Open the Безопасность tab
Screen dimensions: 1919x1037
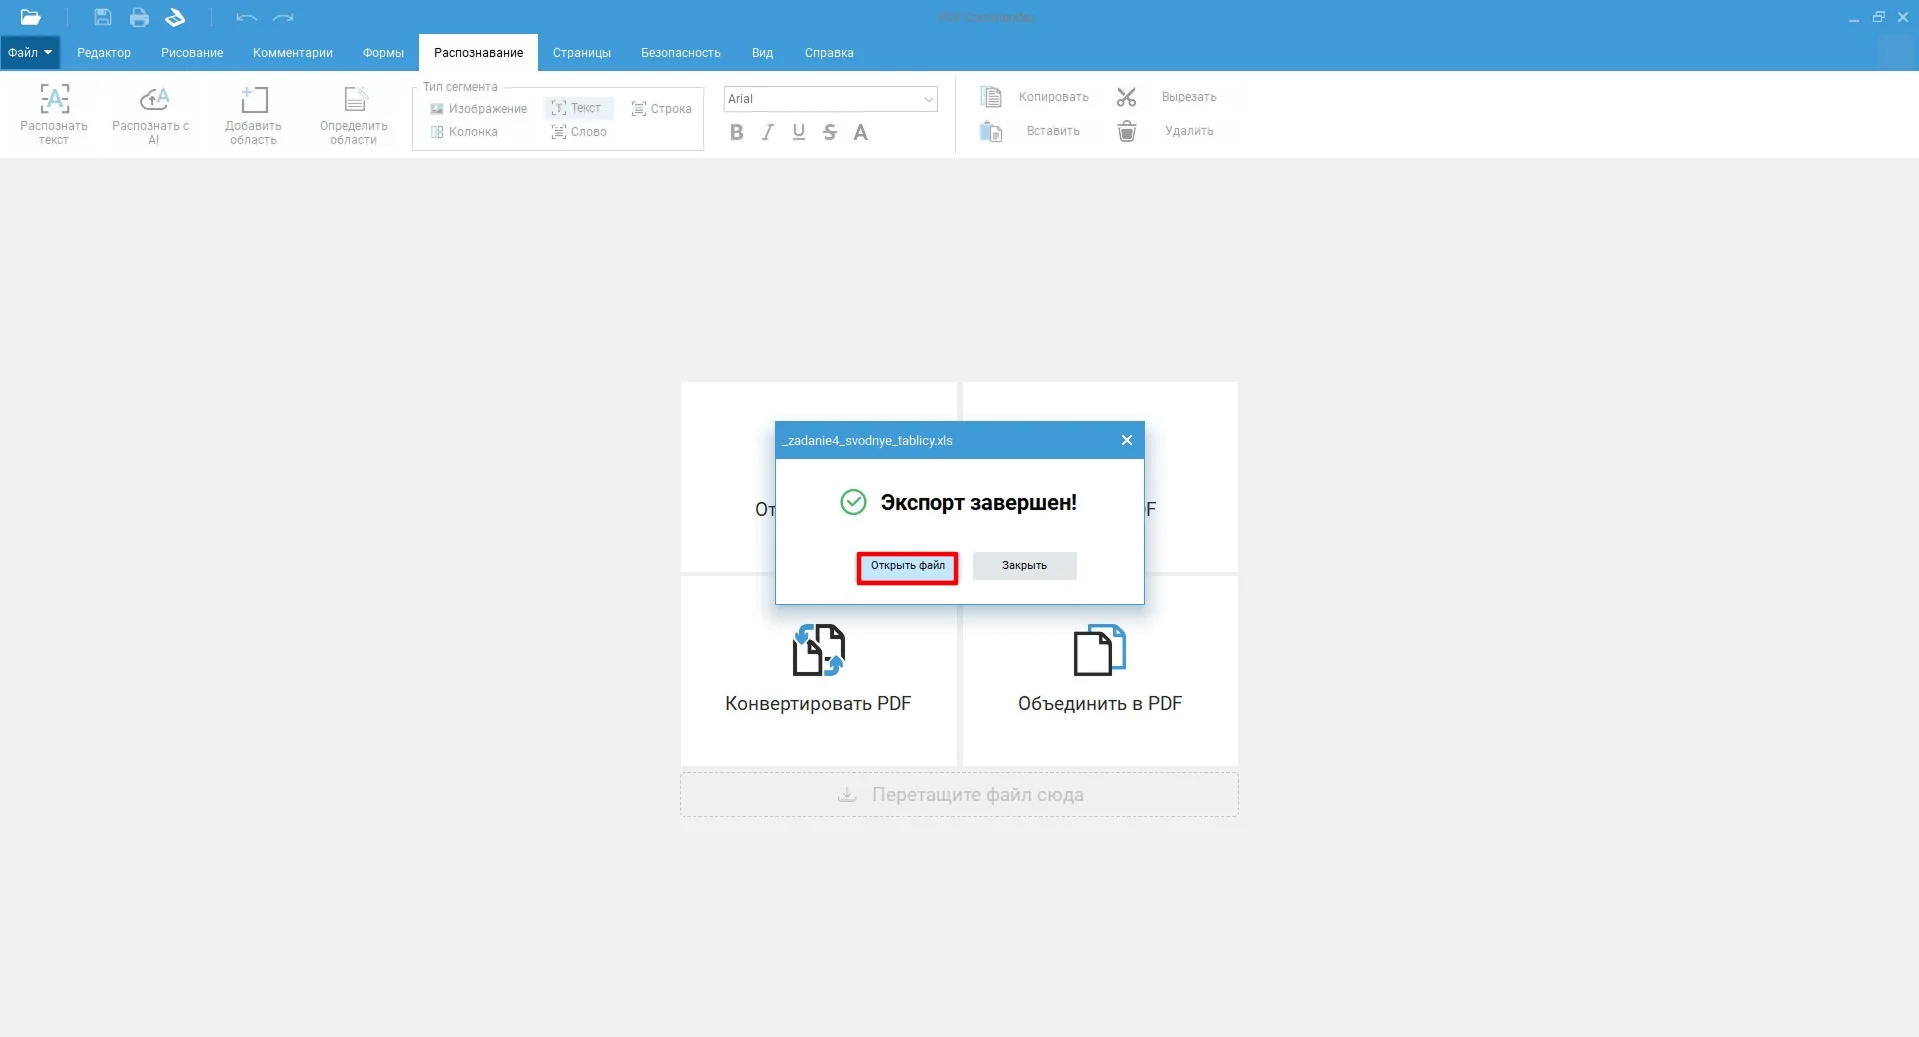pyautogui.click(x=680, y=53)
